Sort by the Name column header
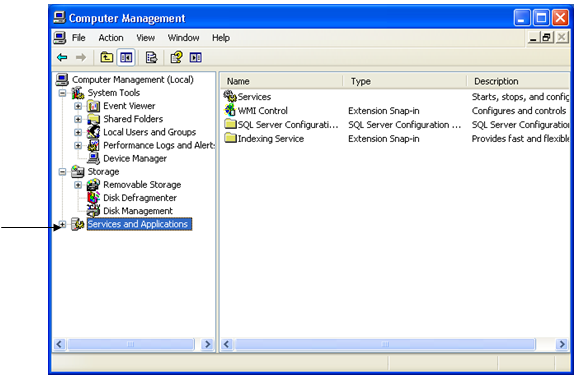 click(281, 81)
